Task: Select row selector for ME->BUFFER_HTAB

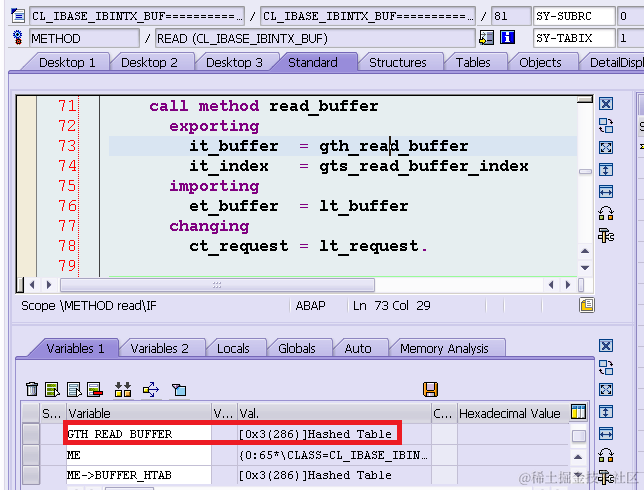Action: [31, 475]
